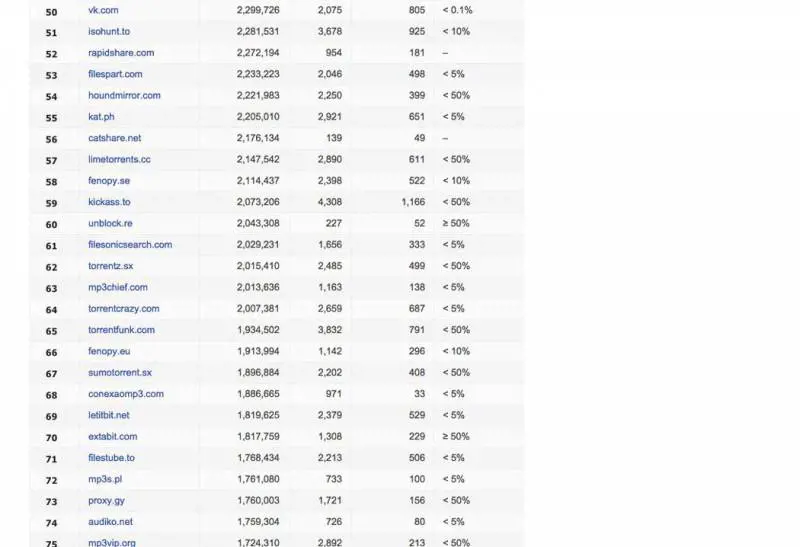Viewport: 800px width, 547px height.
Task: Open limetorrents.cc link
Action: click(119, 160)
